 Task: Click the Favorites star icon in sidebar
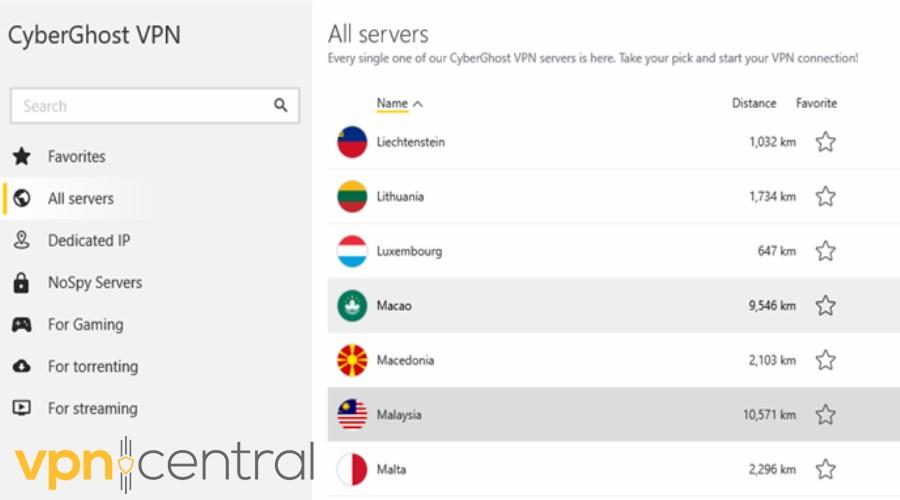(22, 156)
